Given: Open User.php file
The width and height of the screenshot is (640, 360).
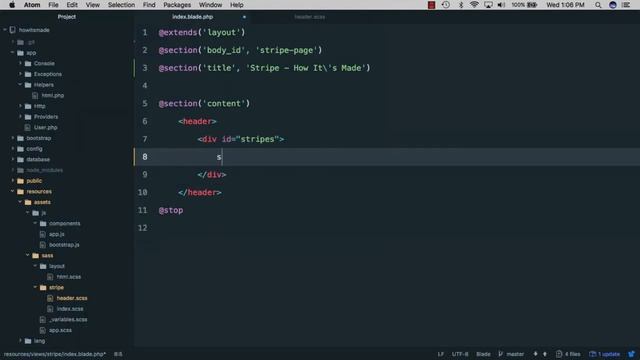Looking at the screenshot, I should [45, 127].
